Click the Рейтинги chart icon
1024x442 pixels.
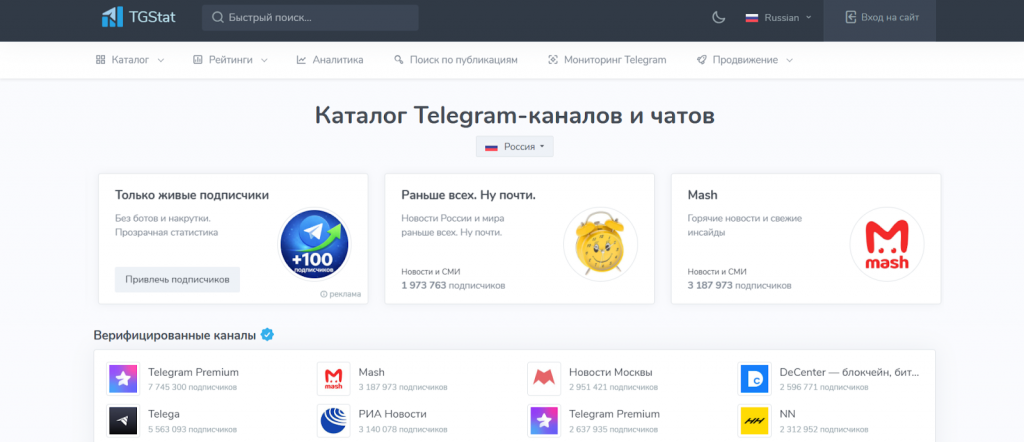tap(198, 60)
